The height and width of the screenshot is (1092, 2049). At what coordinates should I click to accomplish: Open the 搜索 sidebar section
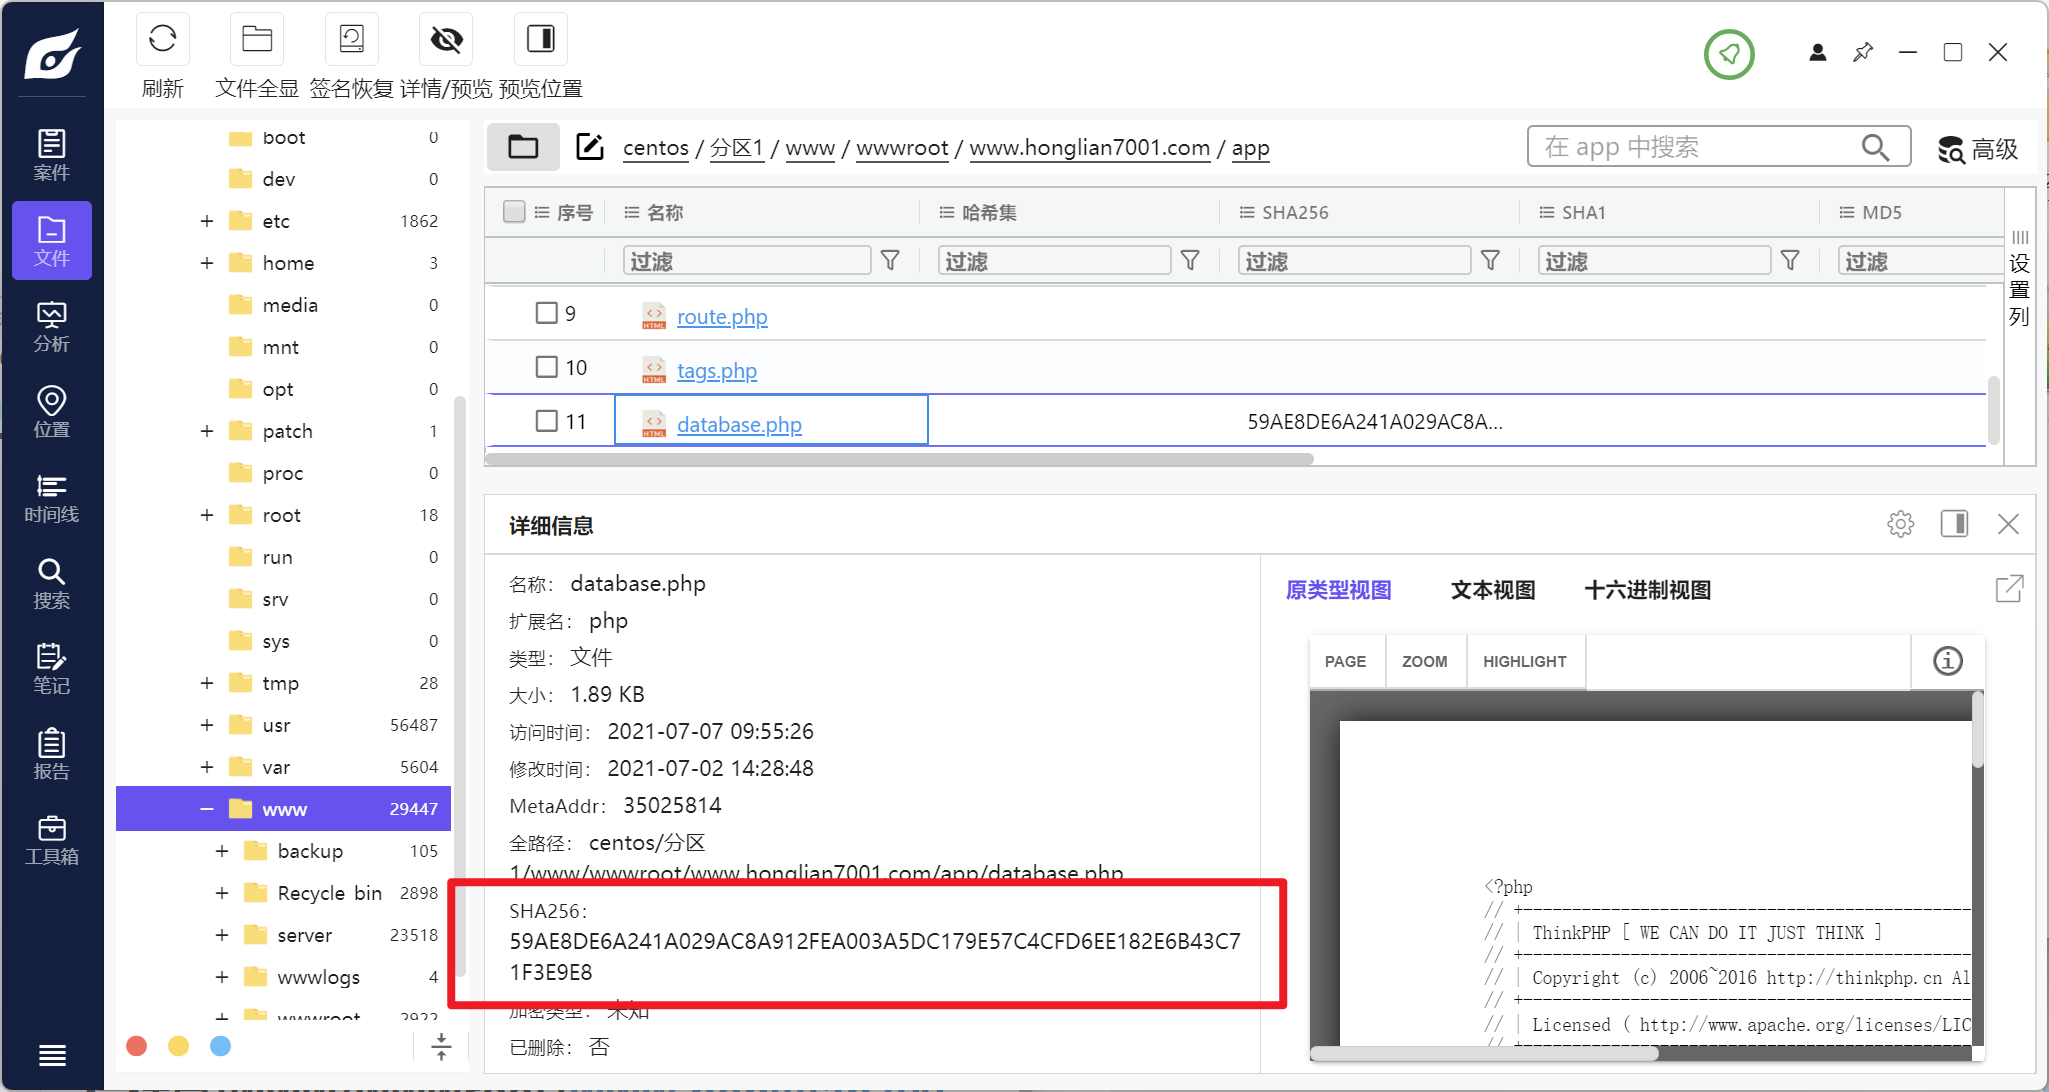(x=52, y=584)
